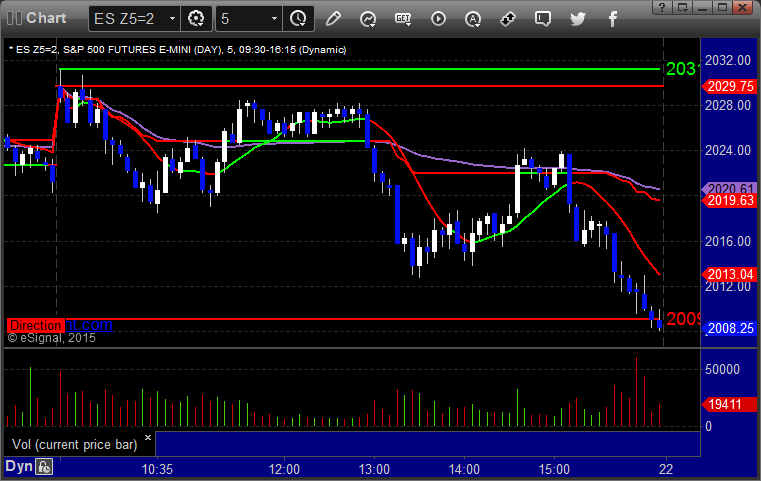Screen dimensions: 761x481
Task: Toggle the lock icon beside Dyn
Action: click(x=45, y=467)
